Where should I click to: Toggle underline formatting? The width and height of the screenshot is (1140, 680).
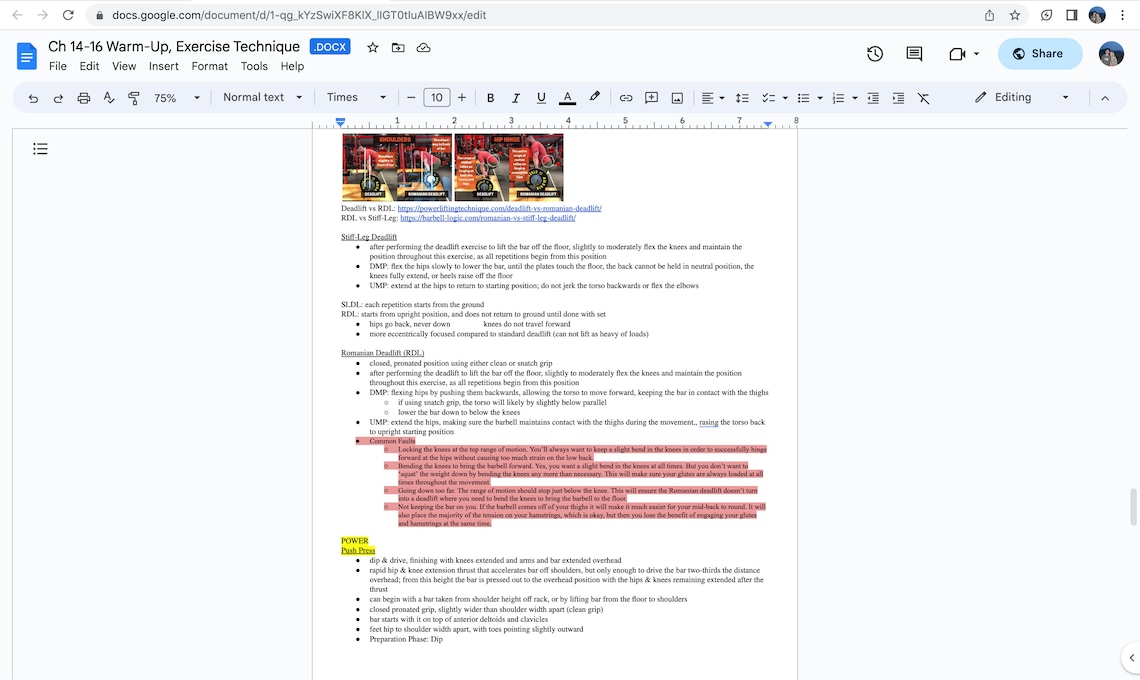[x=540, y=97]
